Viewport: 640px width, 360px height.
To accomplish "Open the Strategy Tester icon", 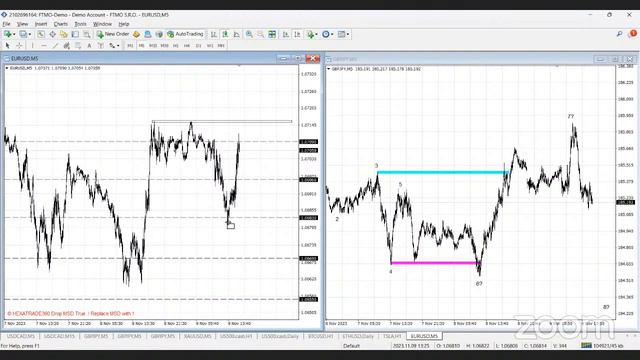I will point(87,34).
